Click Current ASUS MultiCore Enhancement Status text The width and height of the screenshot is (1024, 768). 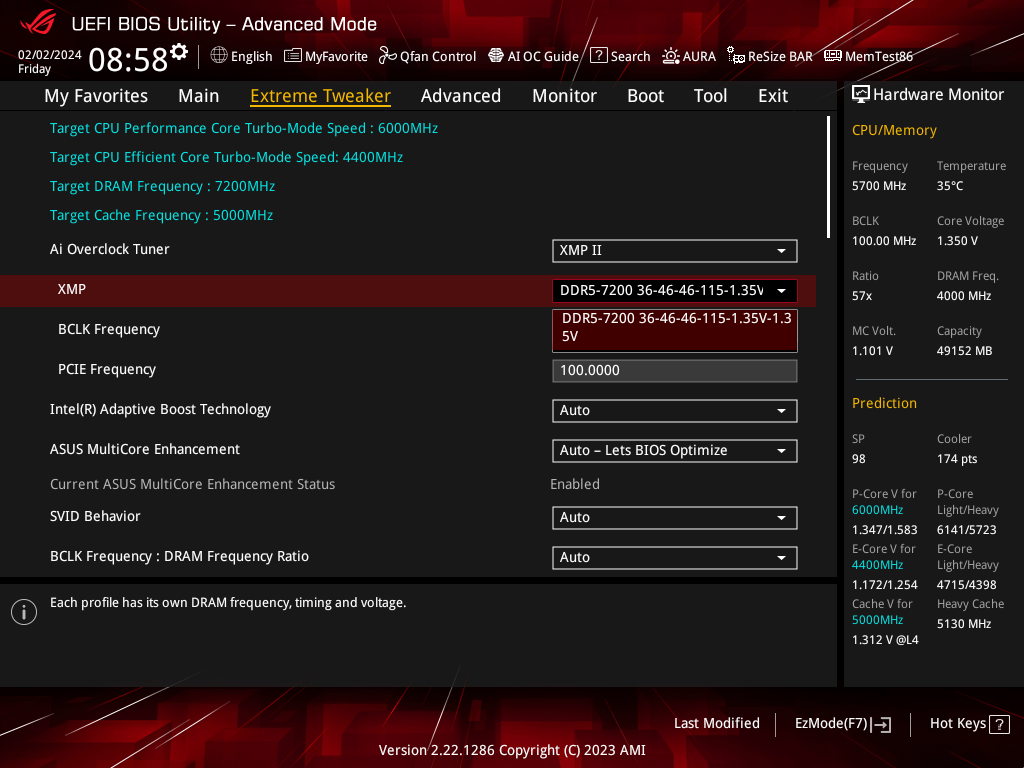pyautogui.click(x=193, y=485)
